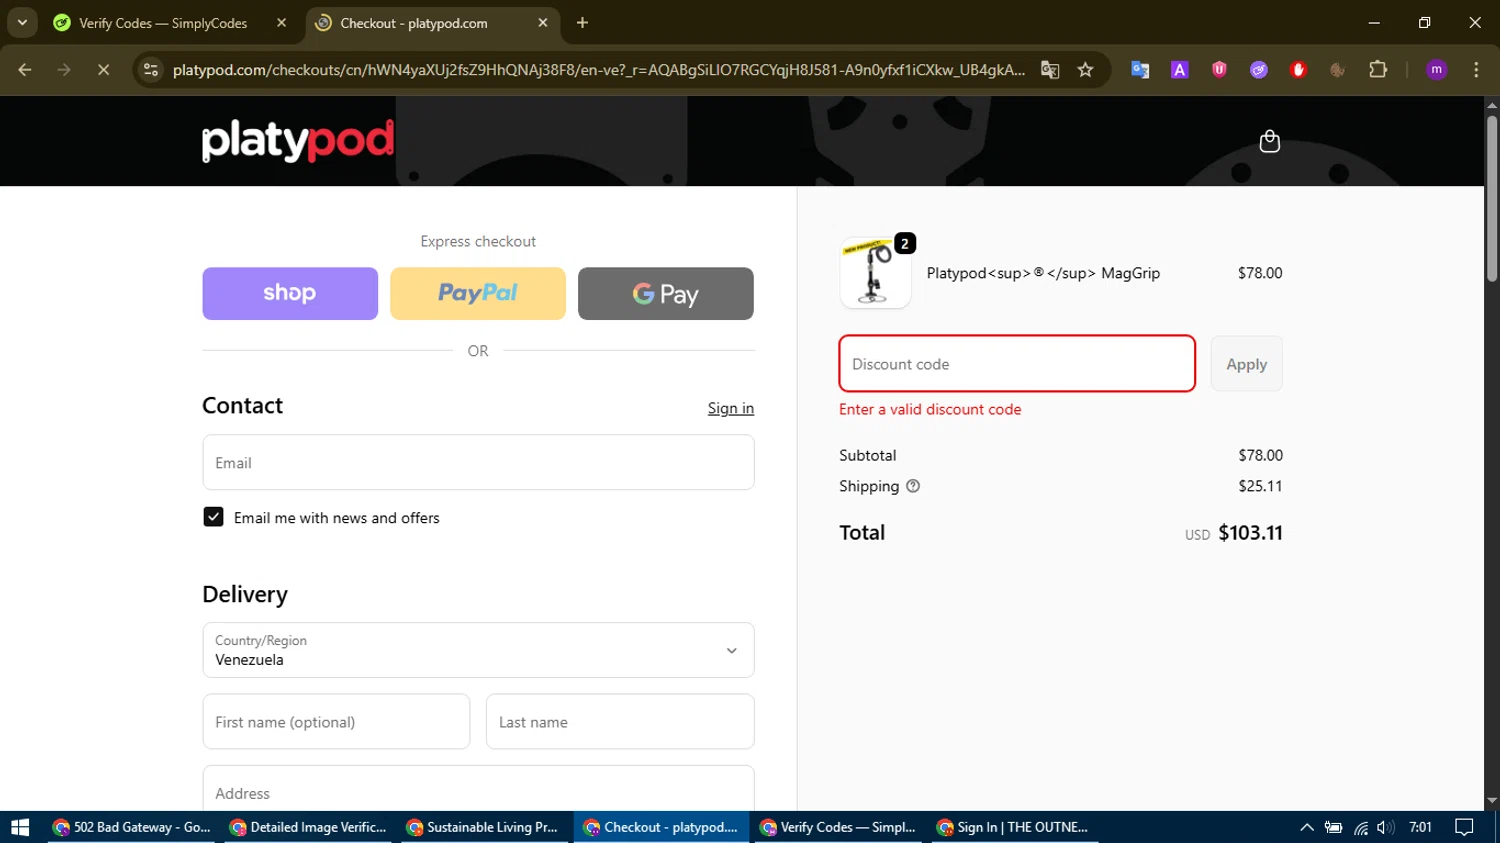Stop loading the page
The width and height of the screenshot is (1500, 843).
(103, 70)
